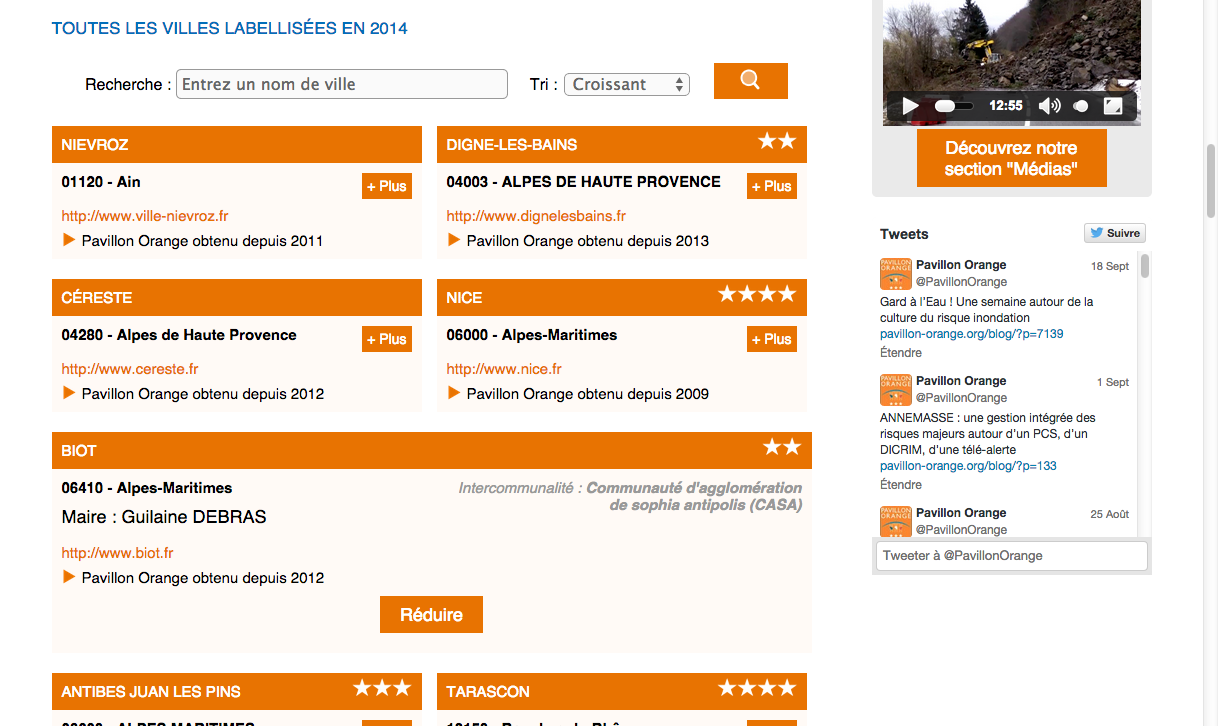Click the Tweeter à @PavillonOrange field

(1011, 555)
